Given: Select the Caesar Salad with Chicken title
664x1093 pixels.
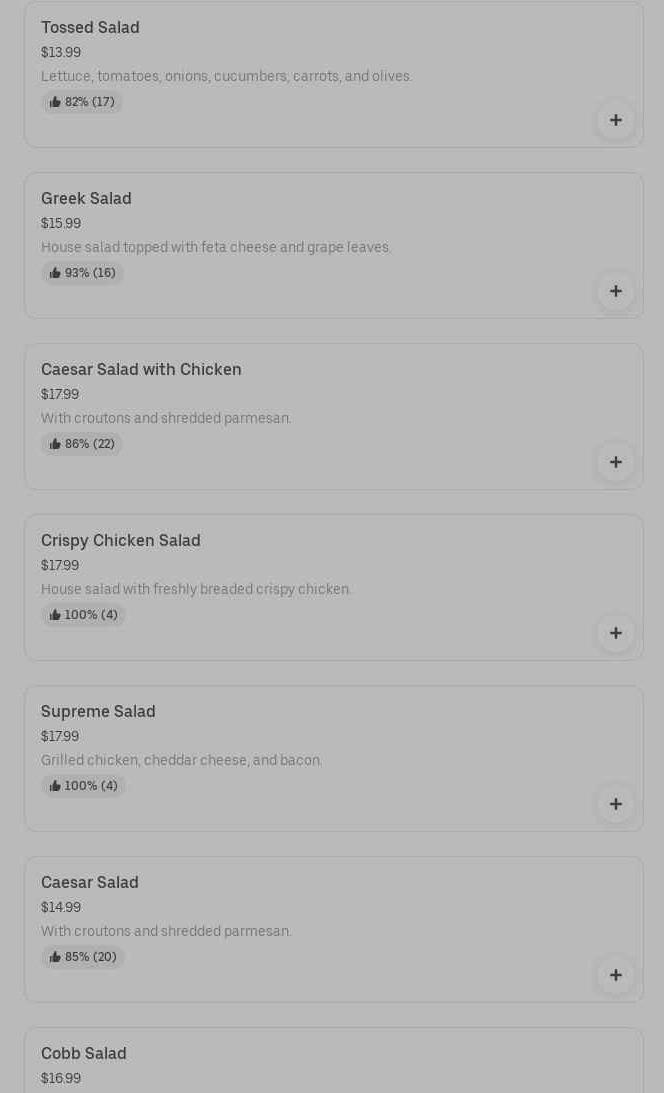Looking at the screenshot, I should [x=141, y=370].
